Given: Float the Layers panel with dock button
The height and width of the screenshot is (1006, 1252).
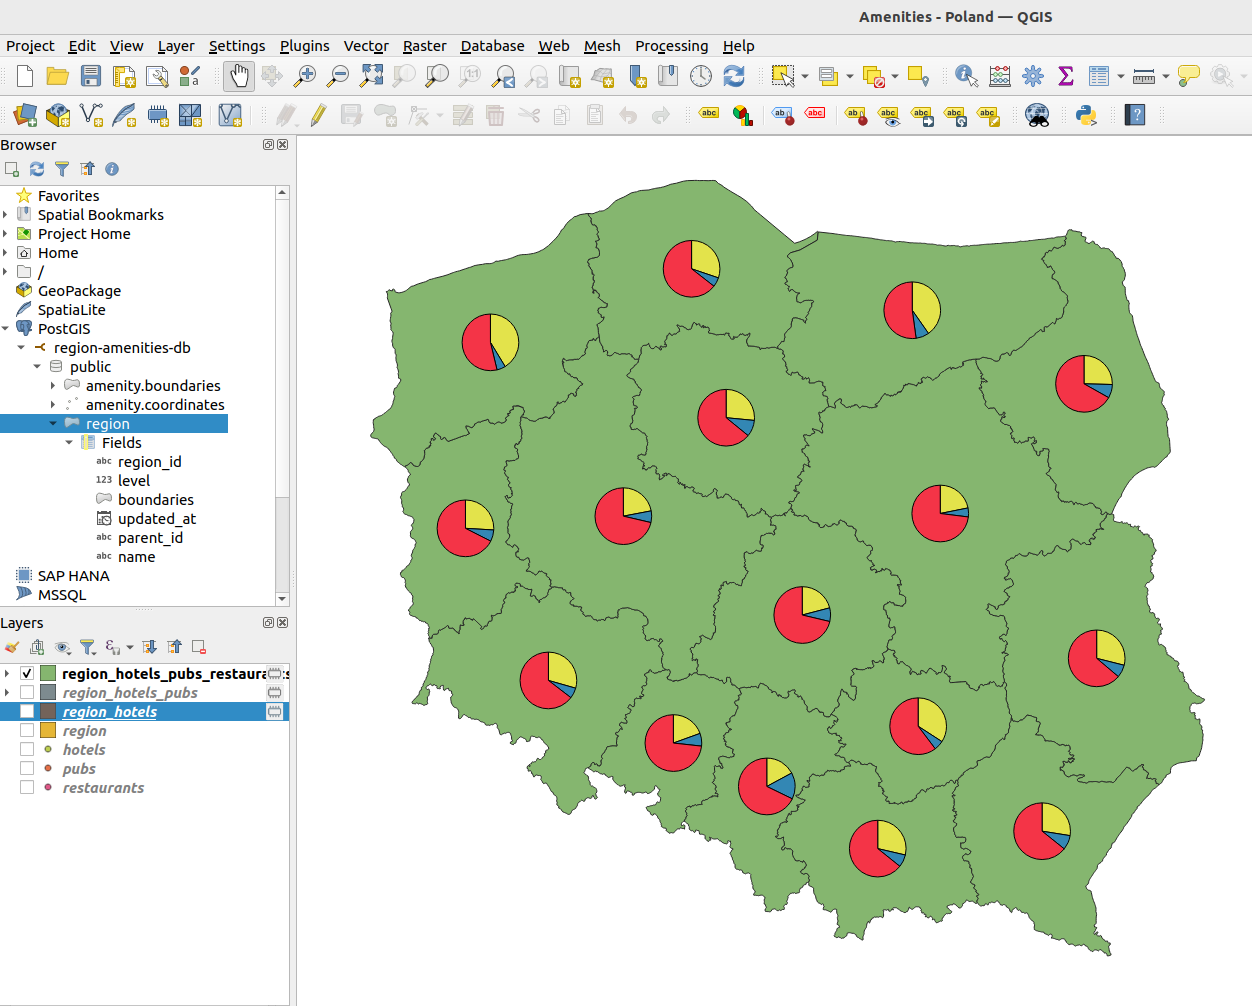Looking at the screenshot, I should (268, 623).
